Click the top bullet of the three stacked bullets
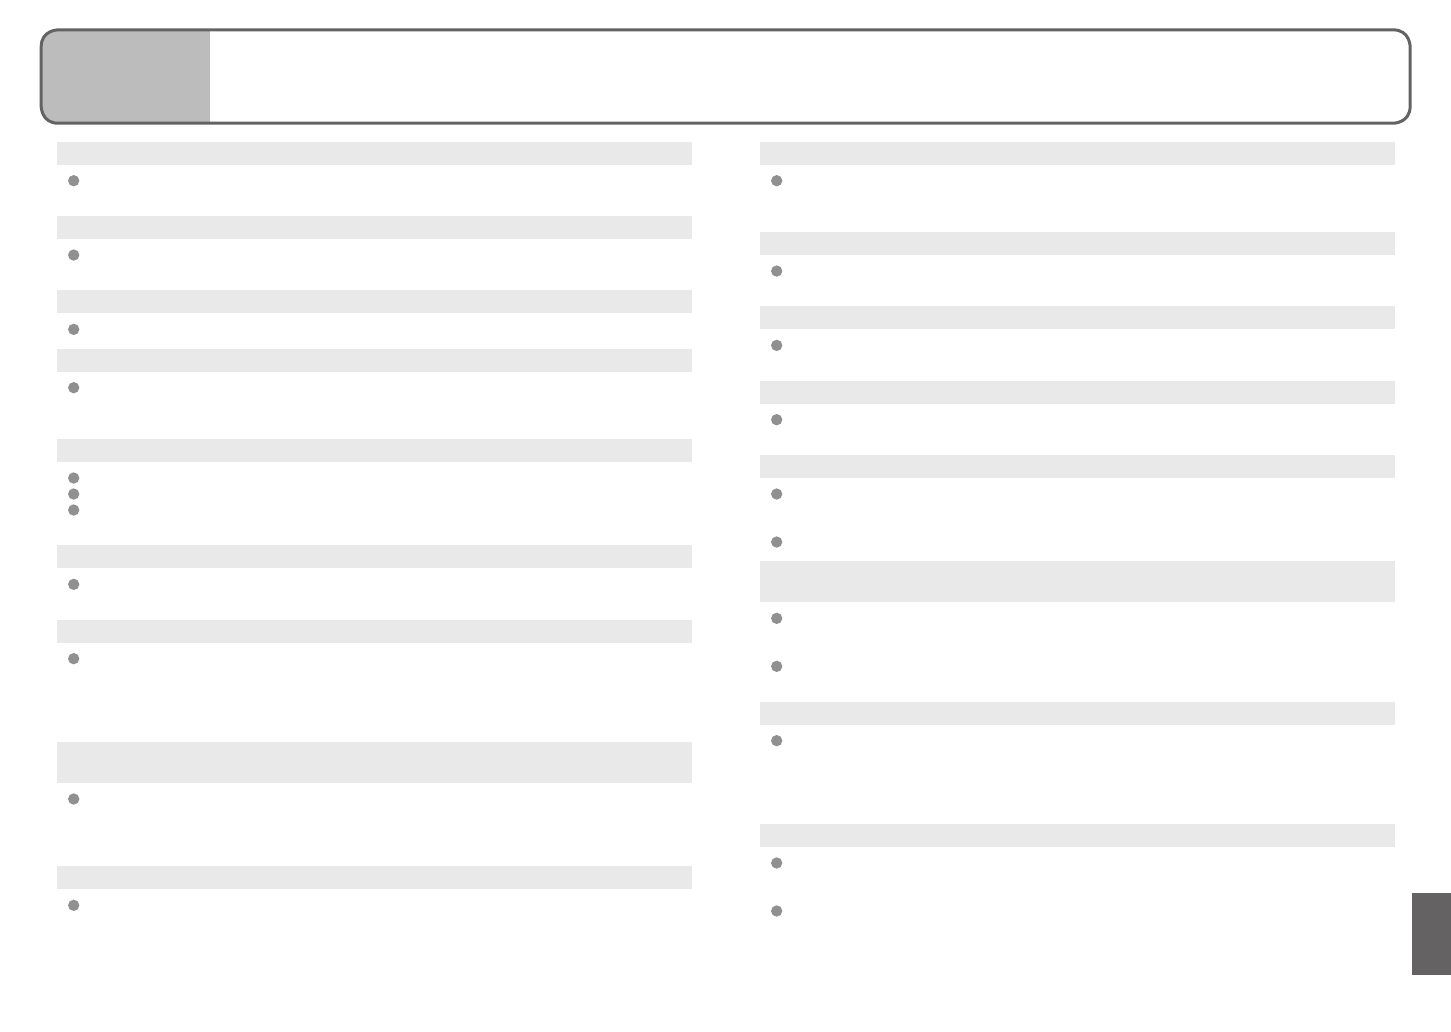 coord(73,478)
